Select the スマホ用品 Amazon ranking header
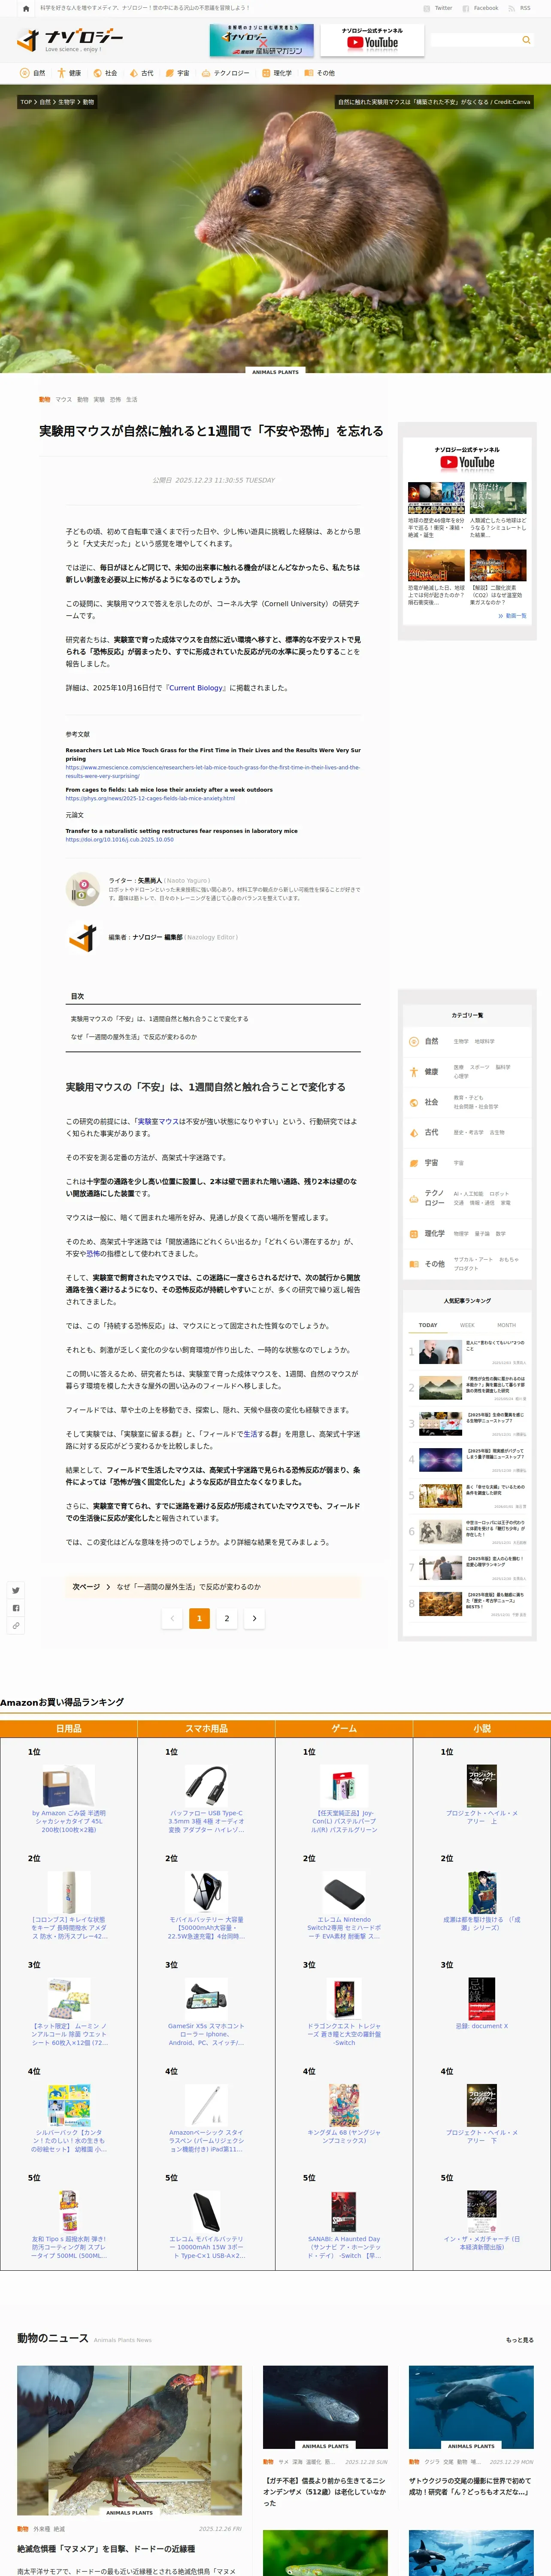The image size is (551, 2576). (206, 1728)
